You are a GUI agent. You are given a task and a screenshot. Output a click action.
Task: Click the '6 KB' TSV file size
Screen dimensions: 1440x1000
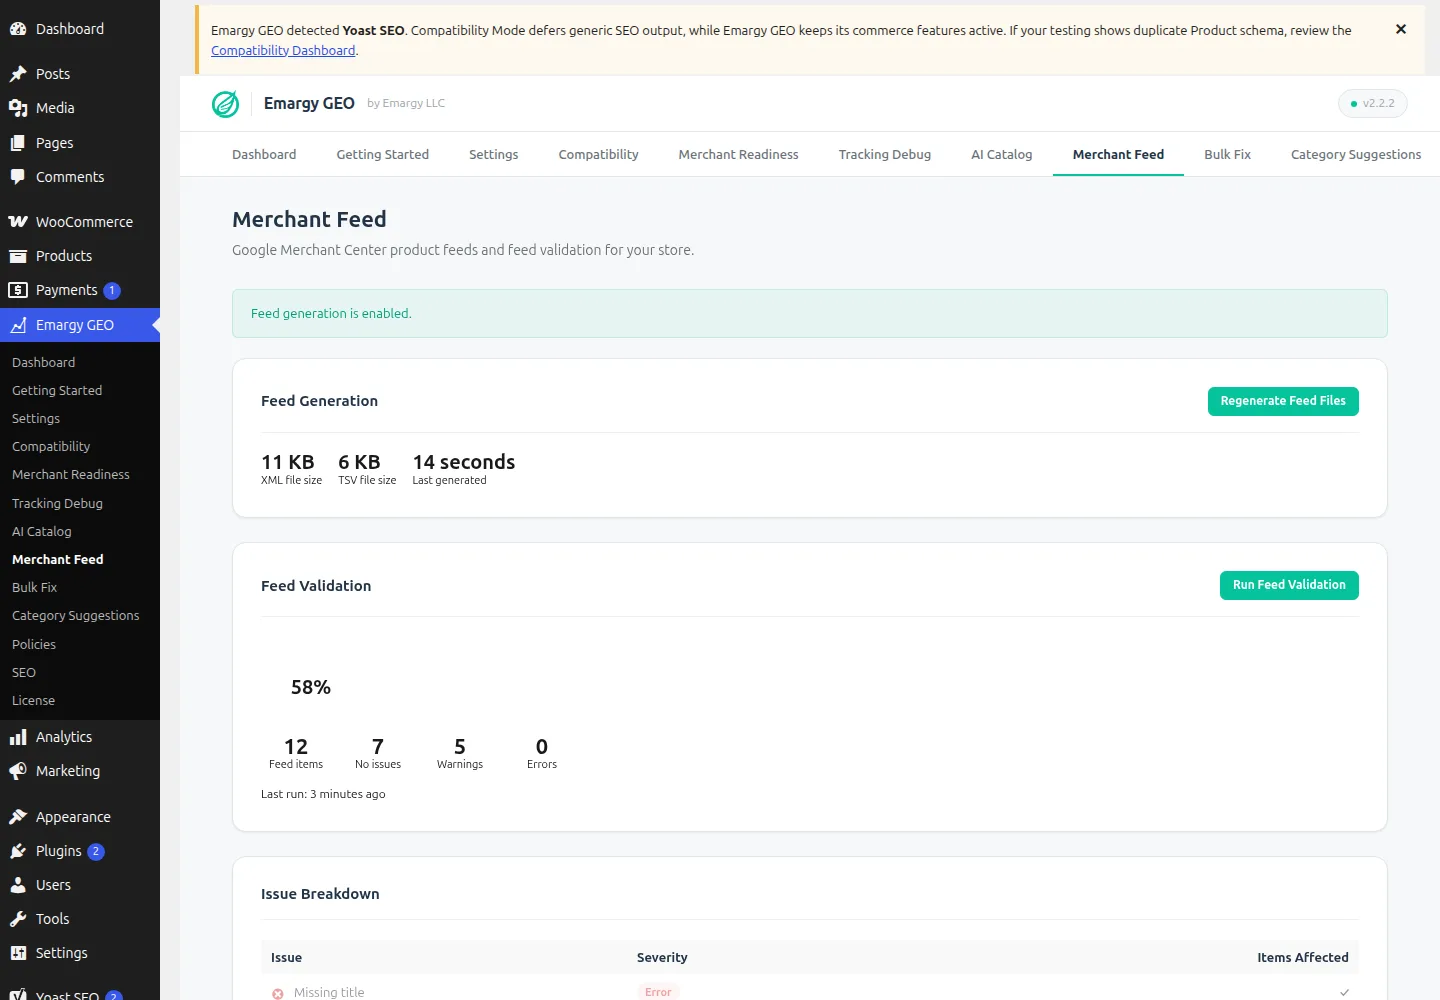[359, 462]
